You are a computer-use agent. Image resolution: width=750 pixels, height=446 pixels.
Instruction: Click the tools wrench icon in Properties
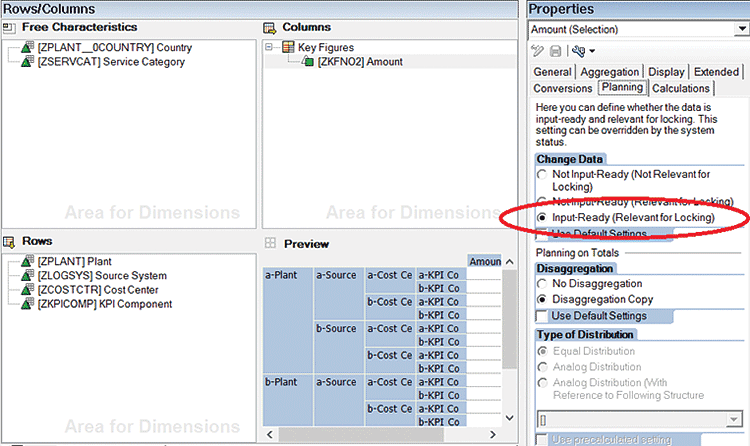click(578, 51)
